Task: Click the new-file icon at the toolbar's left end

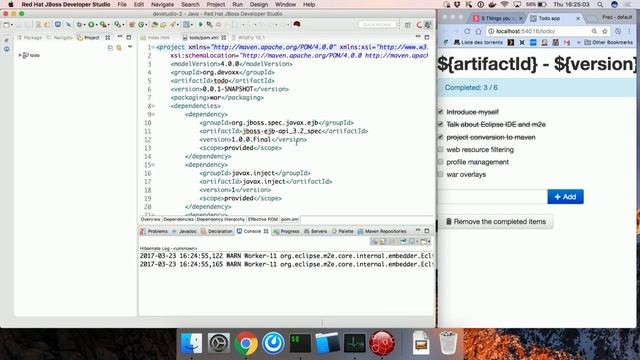Action: coord(7,24)
